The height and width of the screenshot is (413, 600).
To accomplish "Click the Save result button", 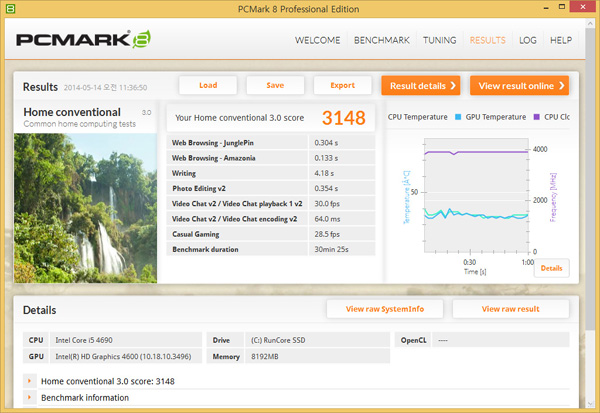I will pos(275,85).
